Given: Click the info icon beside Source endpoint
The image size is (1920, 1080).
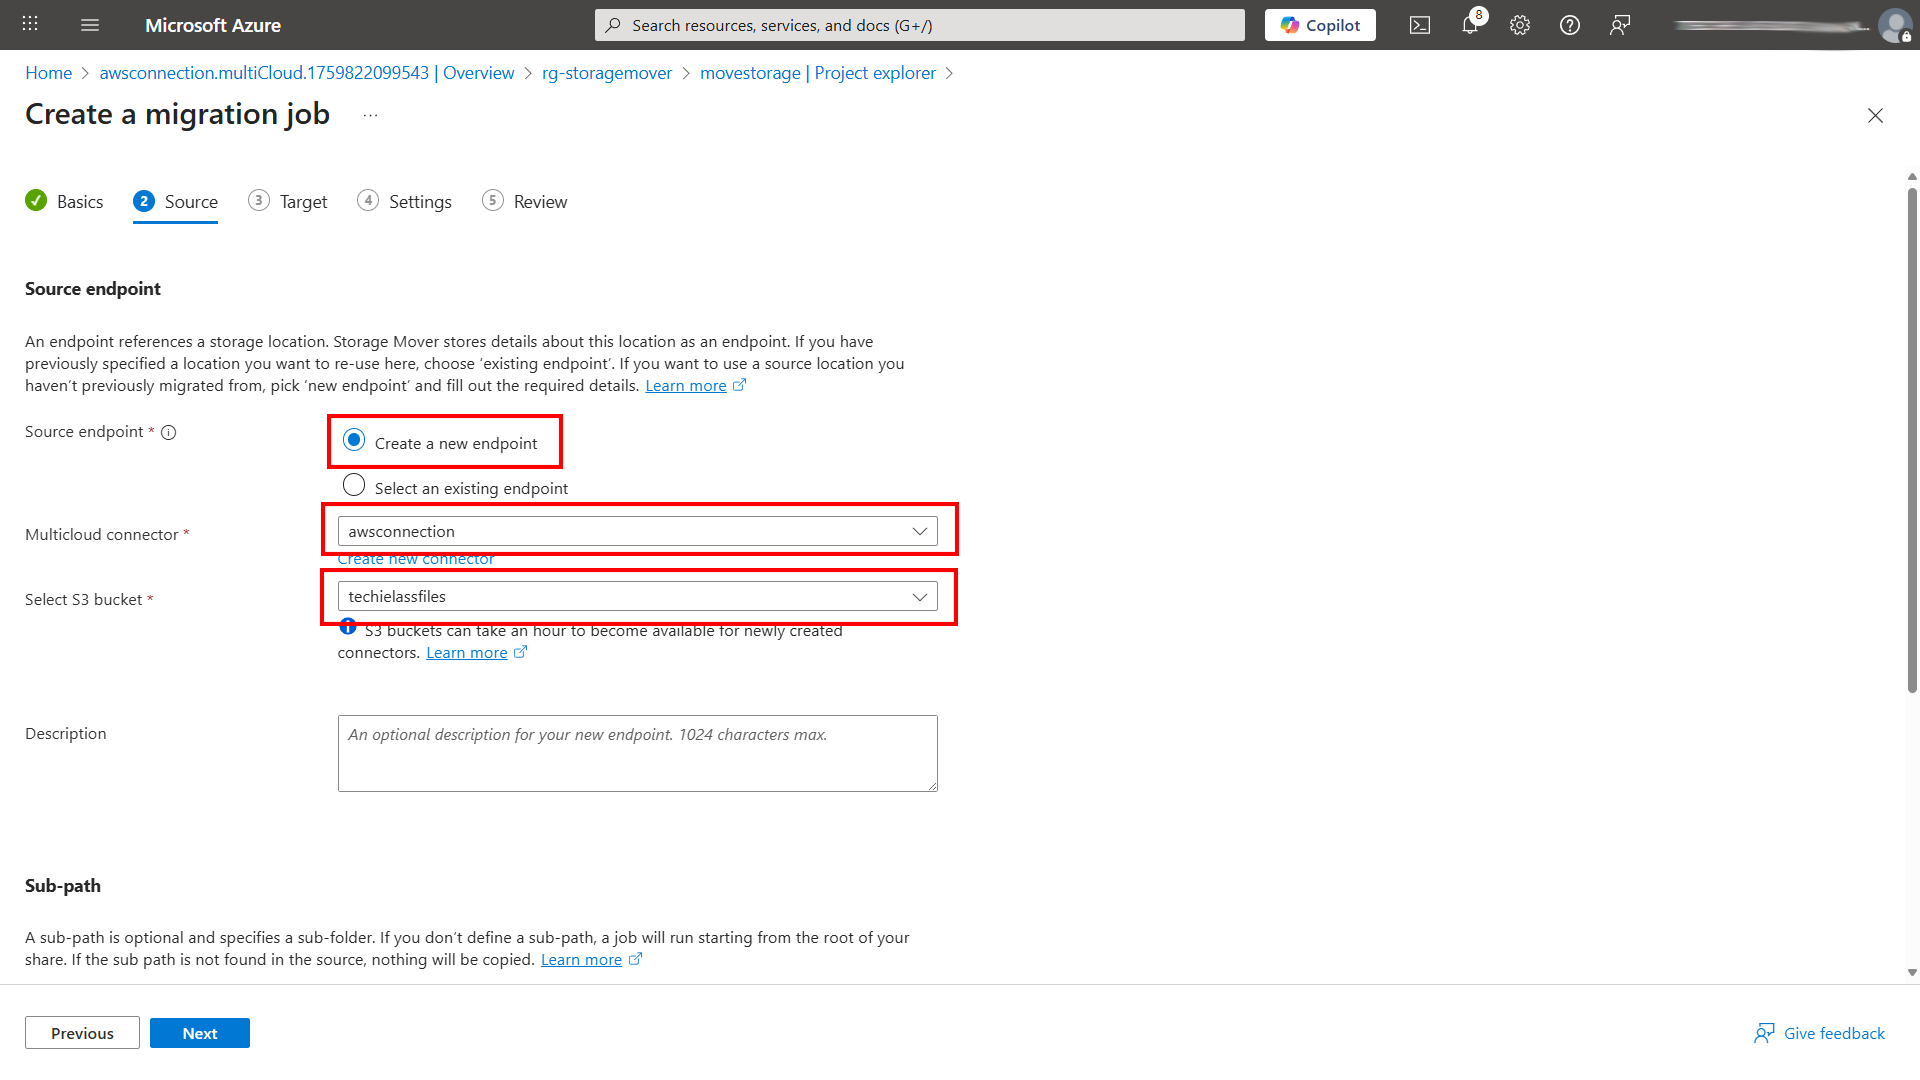Looking at the screenshot, I should pyautogui.click(x=168, y=432).
